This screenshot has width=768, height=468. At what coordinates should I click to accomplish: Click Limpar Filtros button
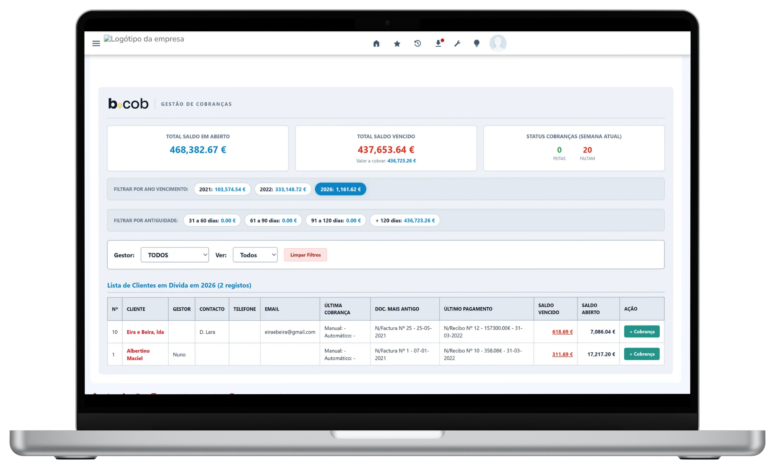pos(306,255)
